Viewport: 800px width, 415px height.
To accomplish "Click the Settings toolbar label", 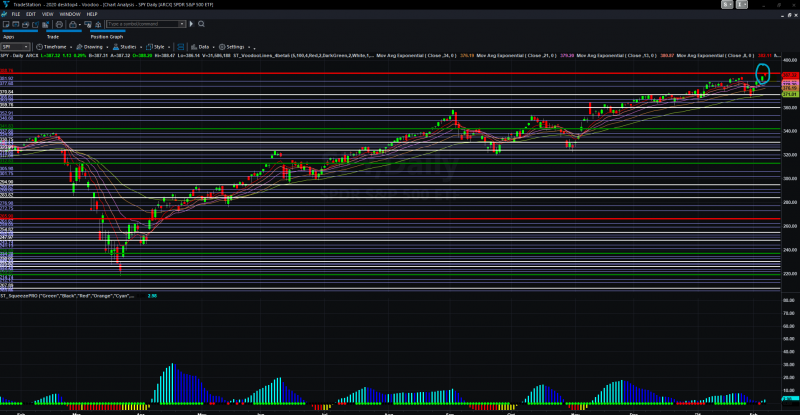I will coord(236,47).
